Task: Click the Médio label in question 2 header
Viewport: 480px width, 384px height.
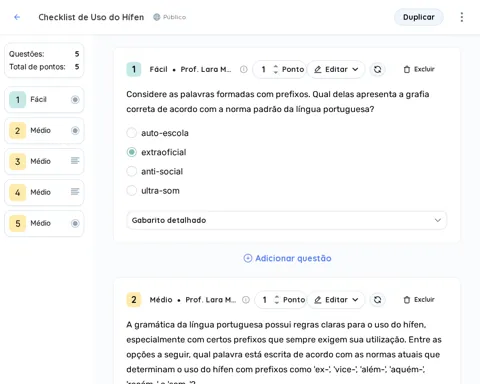Action: (x=161, y=300)
